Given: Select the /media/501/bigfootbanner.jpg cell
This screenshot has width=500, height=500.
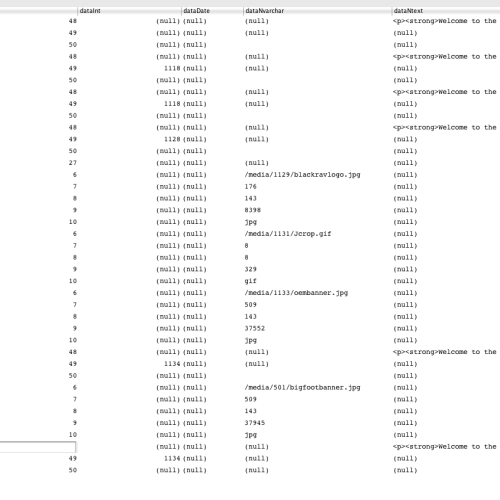Looking at the screenshot, I should click(302, 387).
